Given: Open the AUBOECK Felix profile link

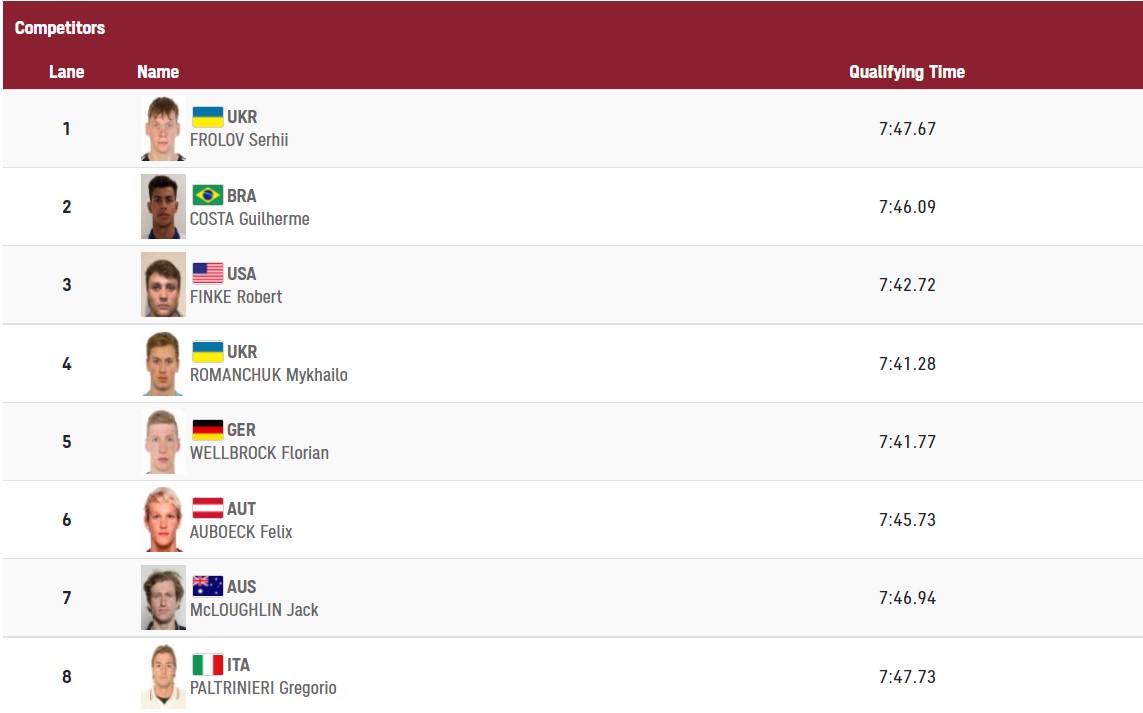Looking at the screenshot, I should tap(241, 532).
